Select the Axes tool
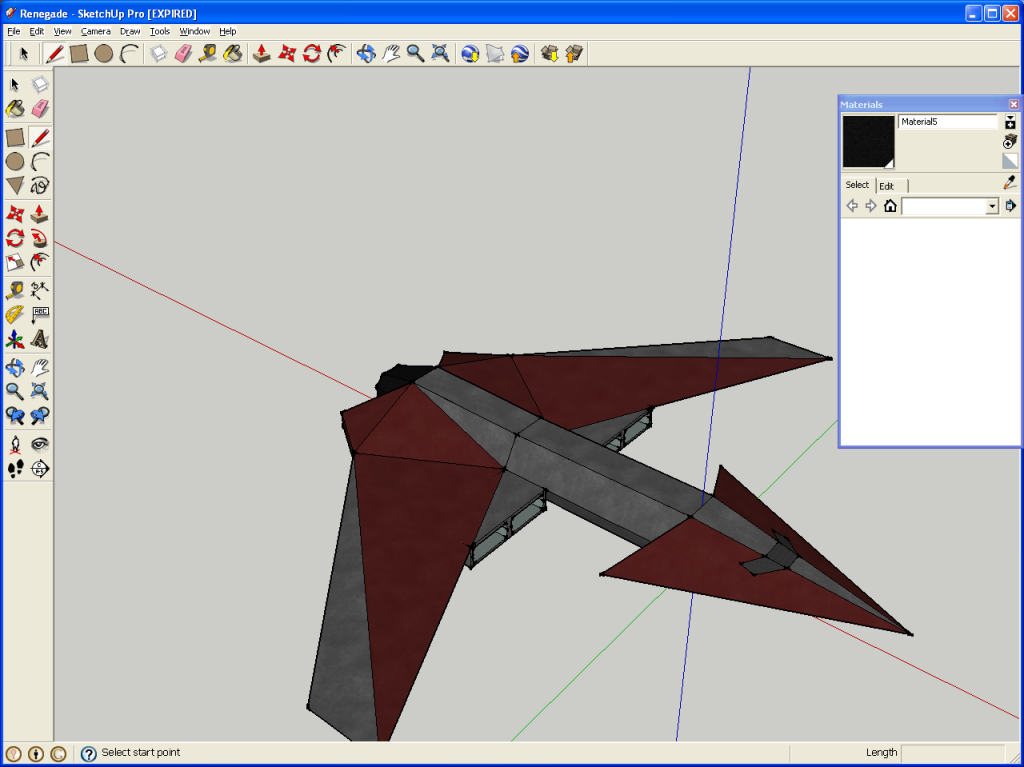 (x=15, y=340)
